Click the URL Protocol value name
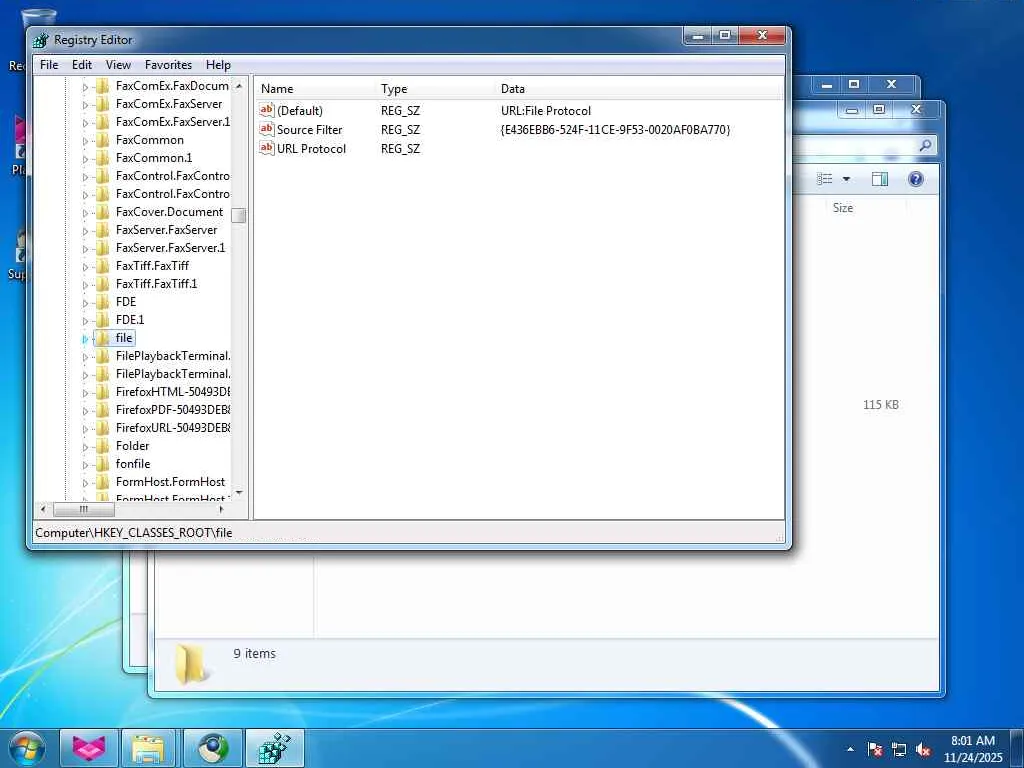The height and width of the screenshot is (768, 1024). coord(312,148)
